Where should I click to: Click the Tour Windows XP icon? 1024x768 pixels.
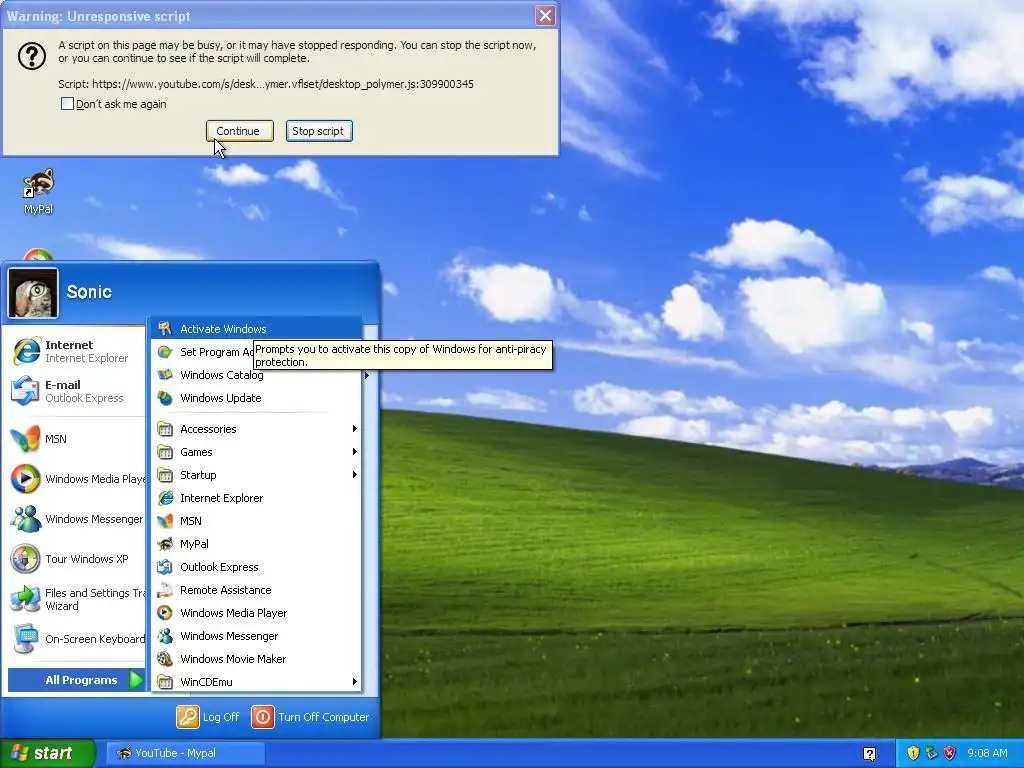coord(26,559)
